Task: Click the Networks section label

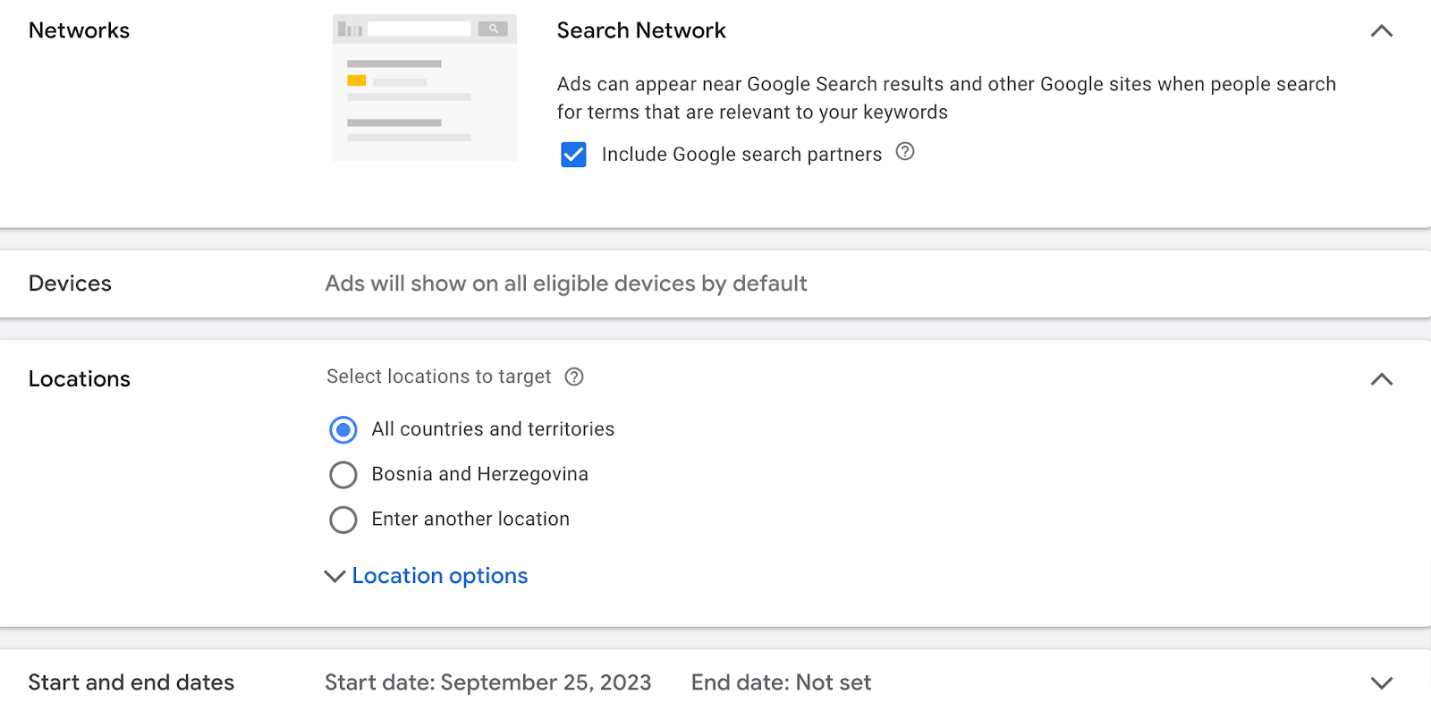Action: (x=78, y=30)
